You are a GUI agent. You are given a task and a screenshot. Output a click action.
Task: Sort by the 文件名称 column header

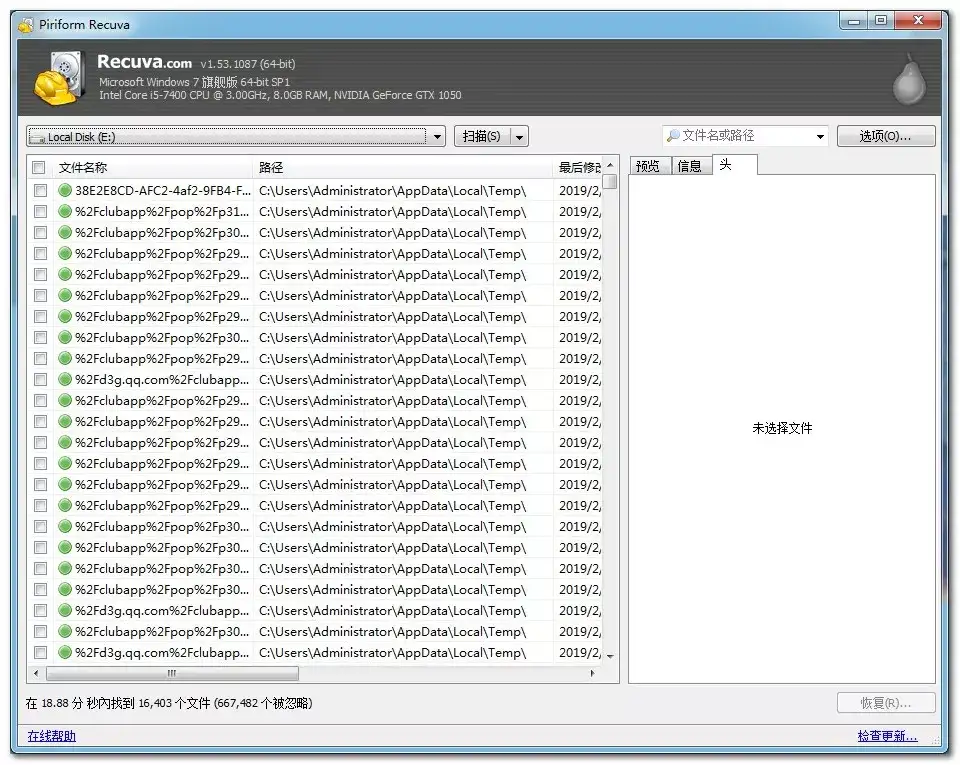(x=153, y=167)
